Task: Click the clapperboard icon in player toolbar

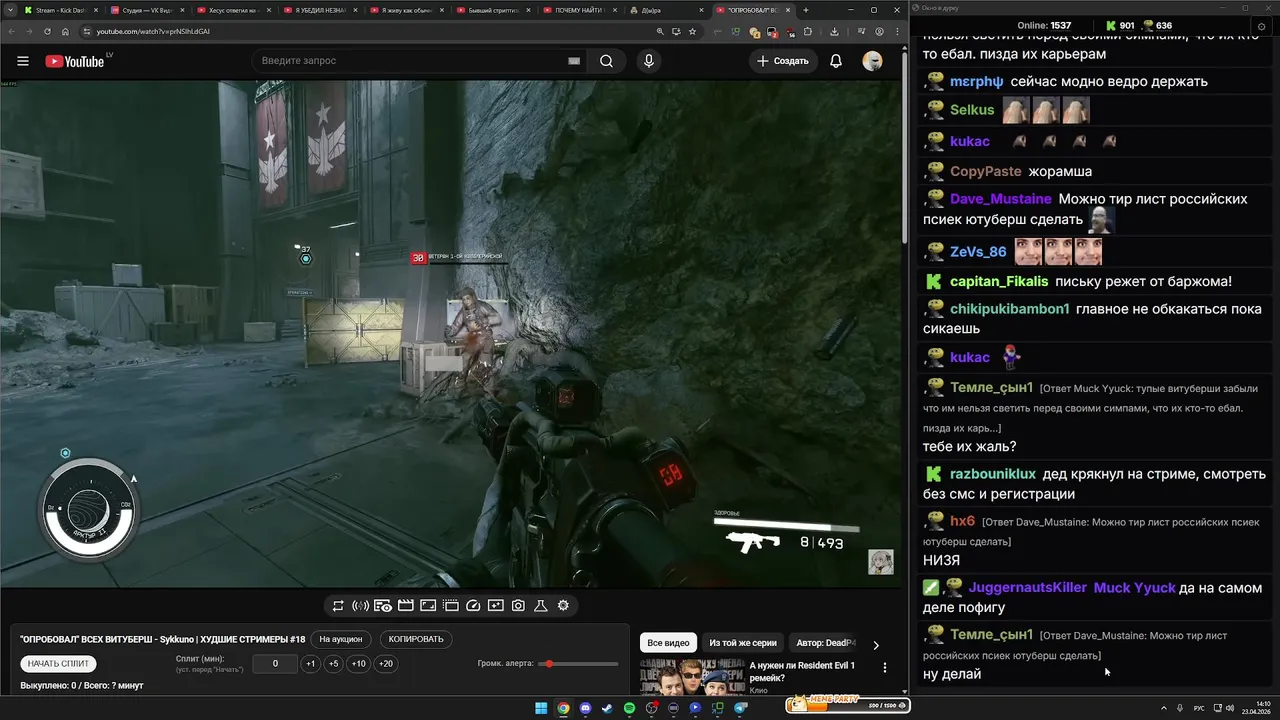Action: [x=406, y=606]
